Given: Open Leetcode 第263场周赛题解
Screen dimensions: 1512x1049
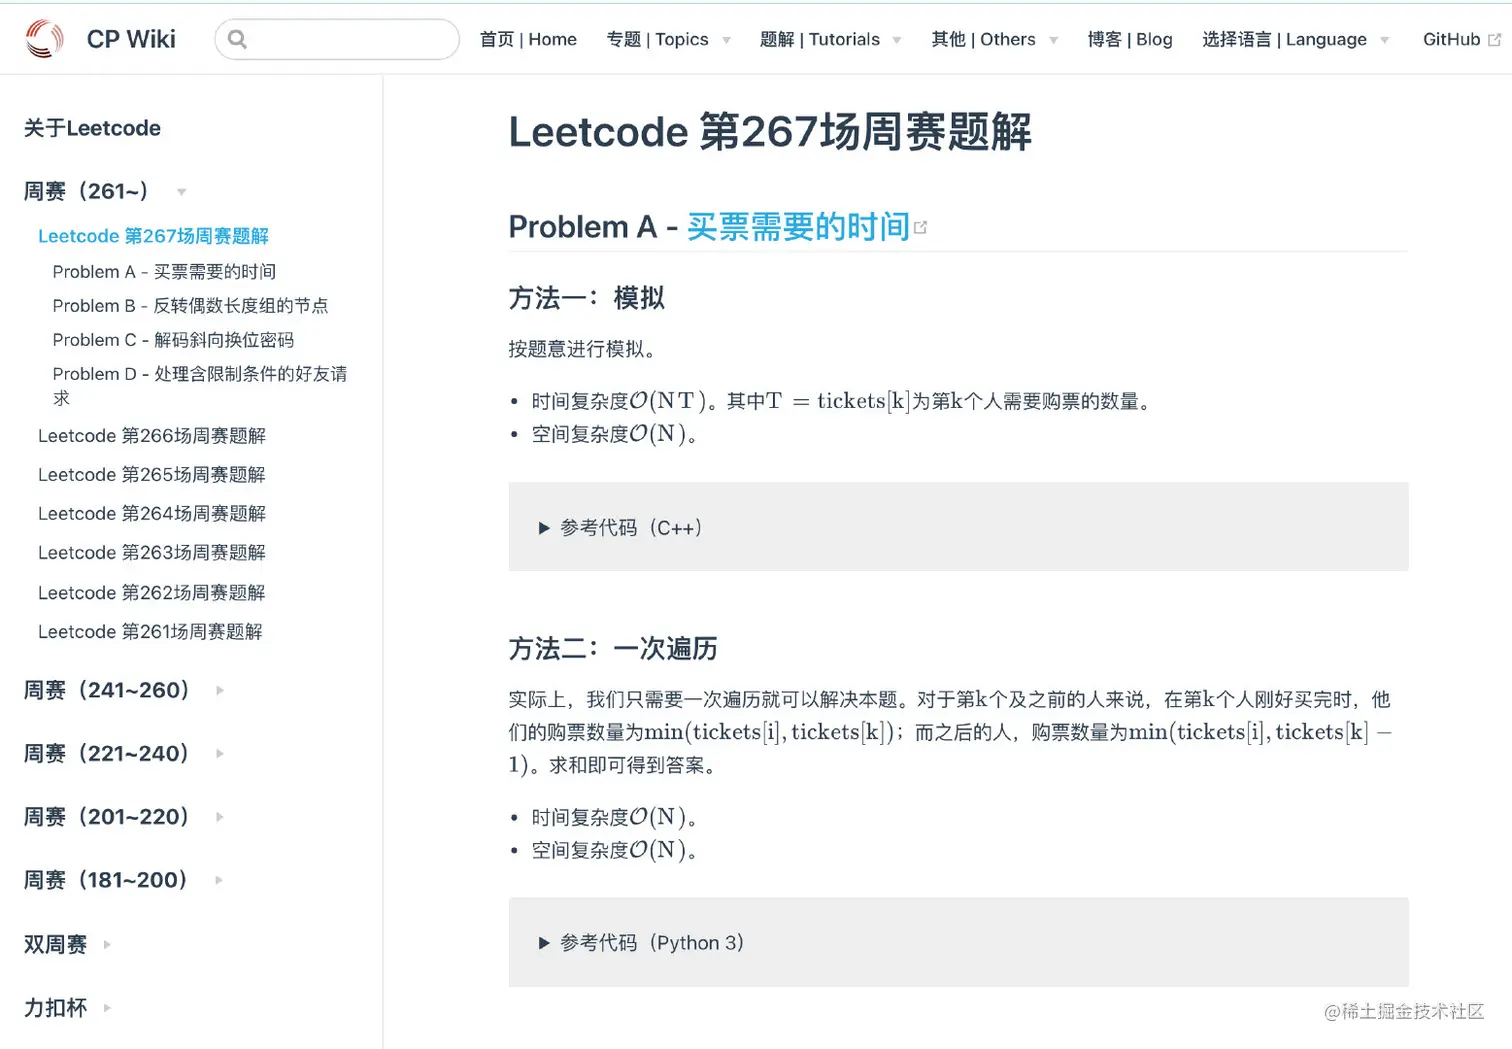Looking at the screenshot, I should coord(152,553).
